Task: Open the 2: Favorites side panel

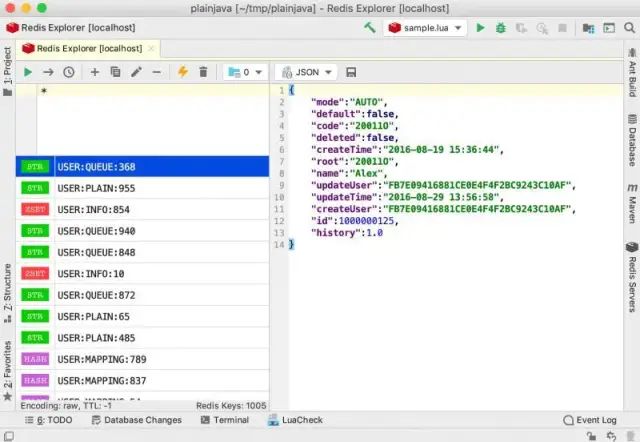Action: (x=8, y=370)
